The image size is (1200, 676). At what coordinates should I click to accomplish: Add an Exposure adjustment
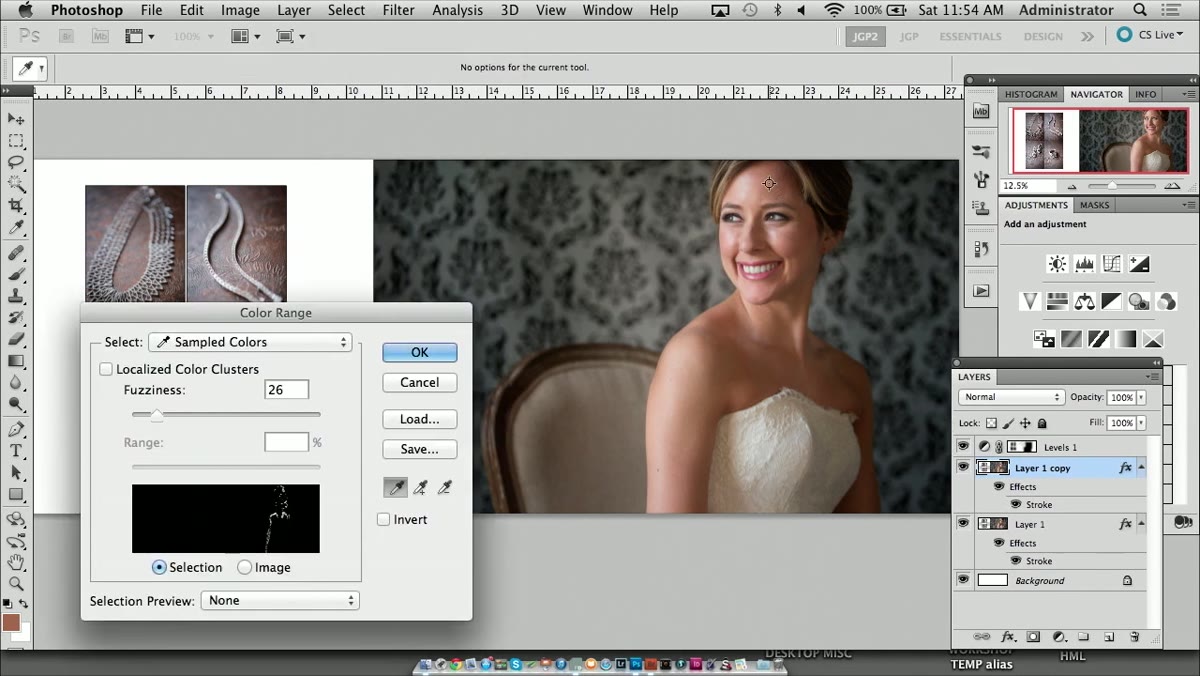1138,264
